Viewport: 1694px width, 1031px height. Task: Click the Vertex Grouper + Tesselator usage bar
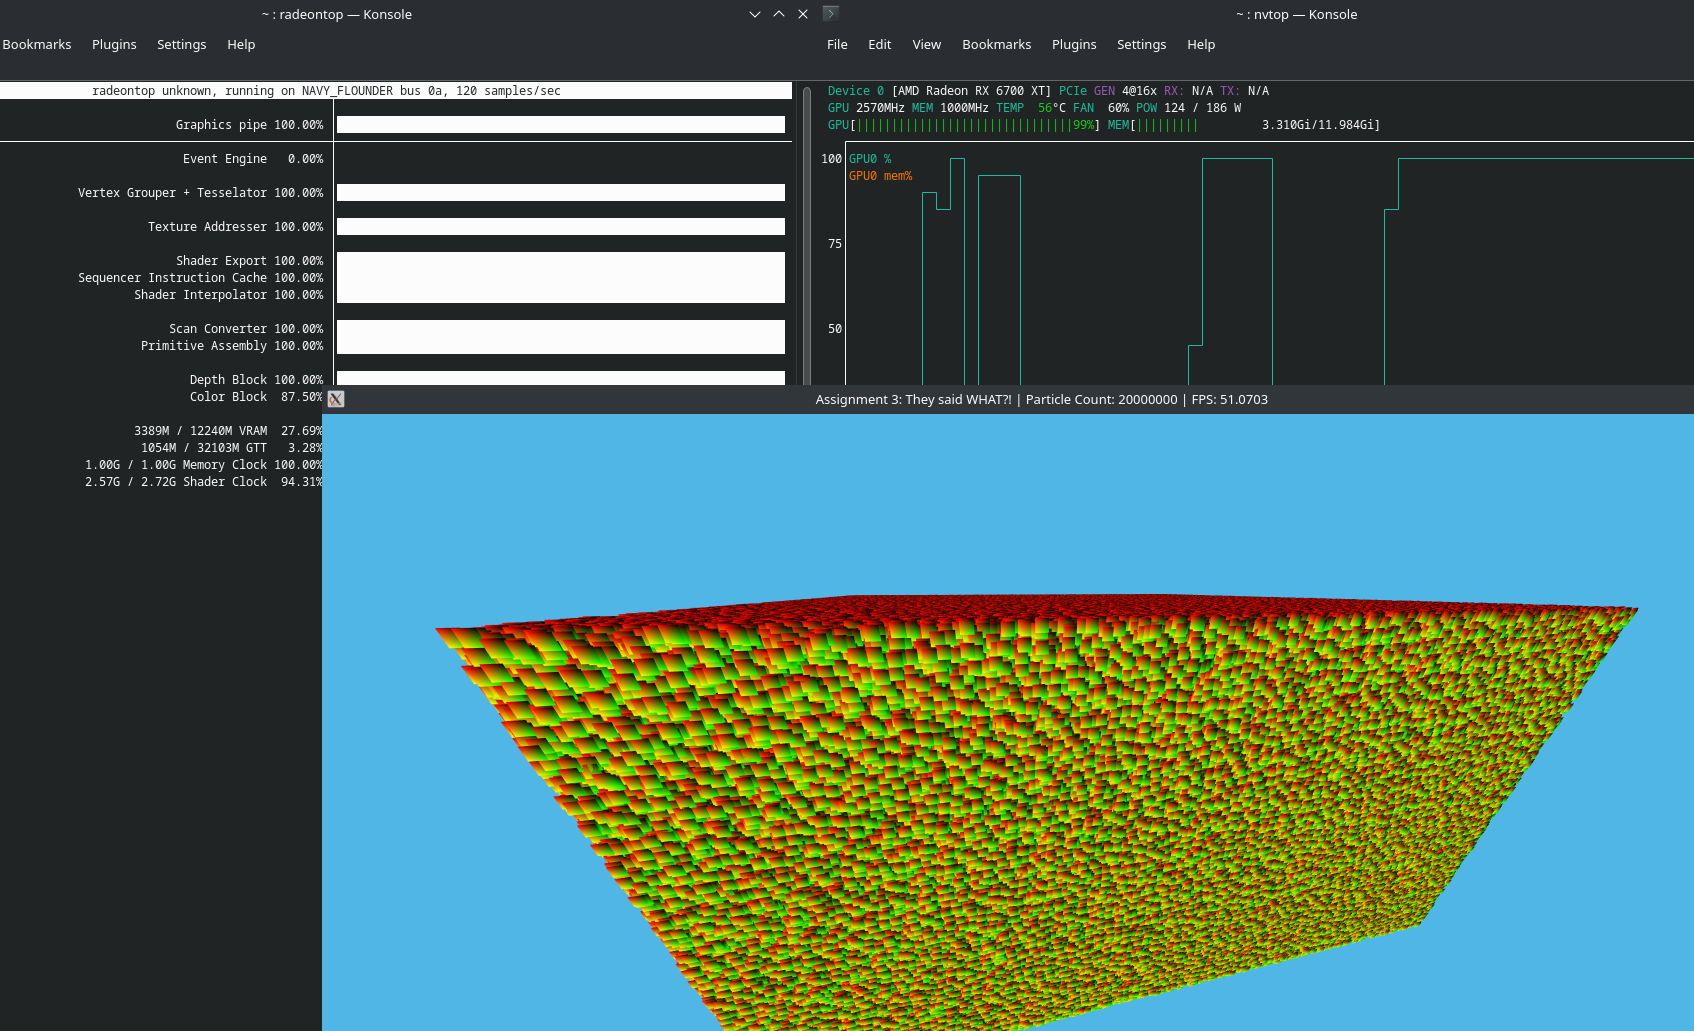tap(561, 193)
